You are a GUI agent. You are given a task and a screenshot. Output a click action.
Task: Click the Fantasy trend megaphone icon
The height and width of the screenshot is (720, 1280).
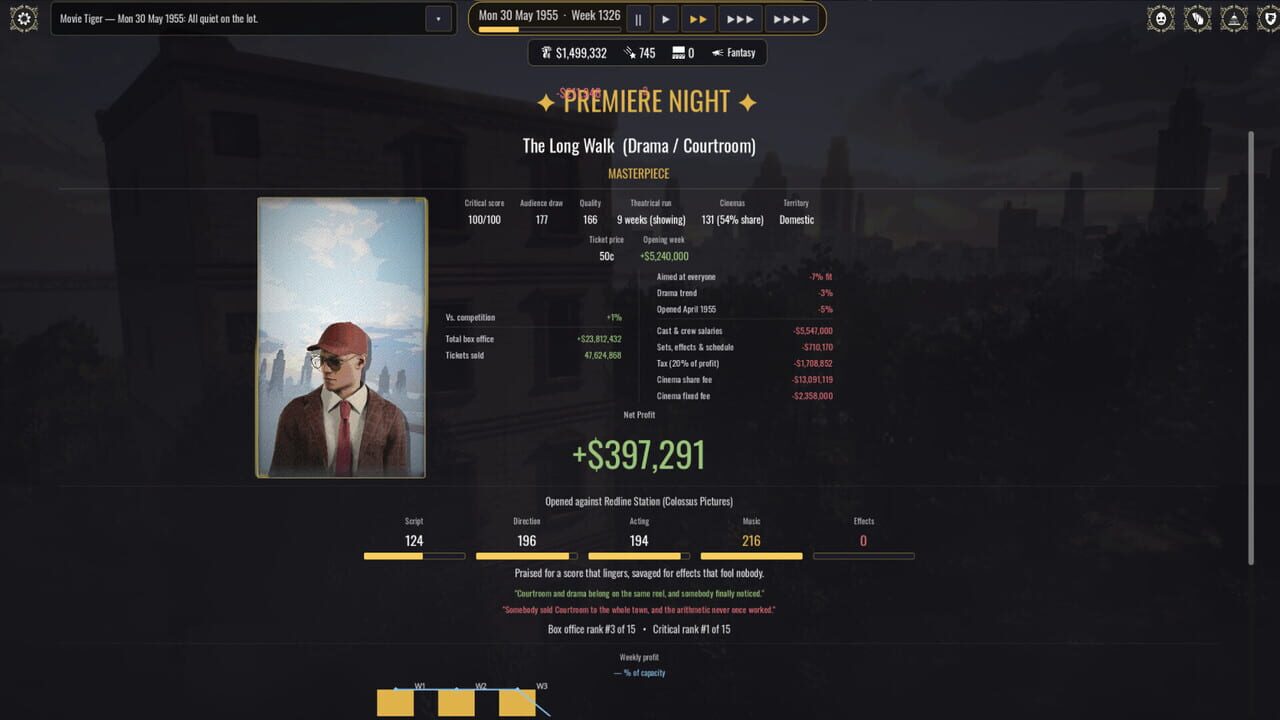[x=718, y=53]
